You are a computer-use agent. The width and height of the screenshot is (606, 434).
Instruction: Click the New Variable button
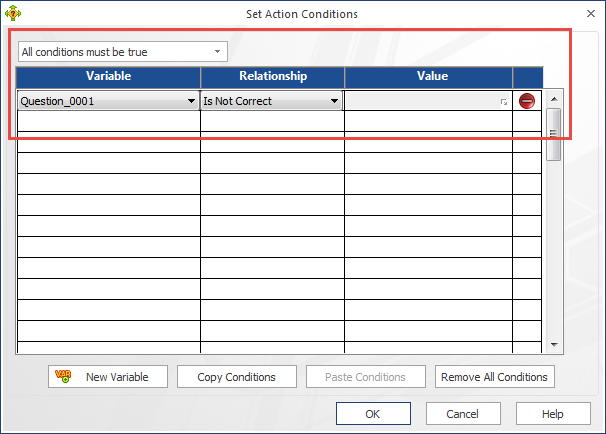pyautogui.click(x=108, y=377)
